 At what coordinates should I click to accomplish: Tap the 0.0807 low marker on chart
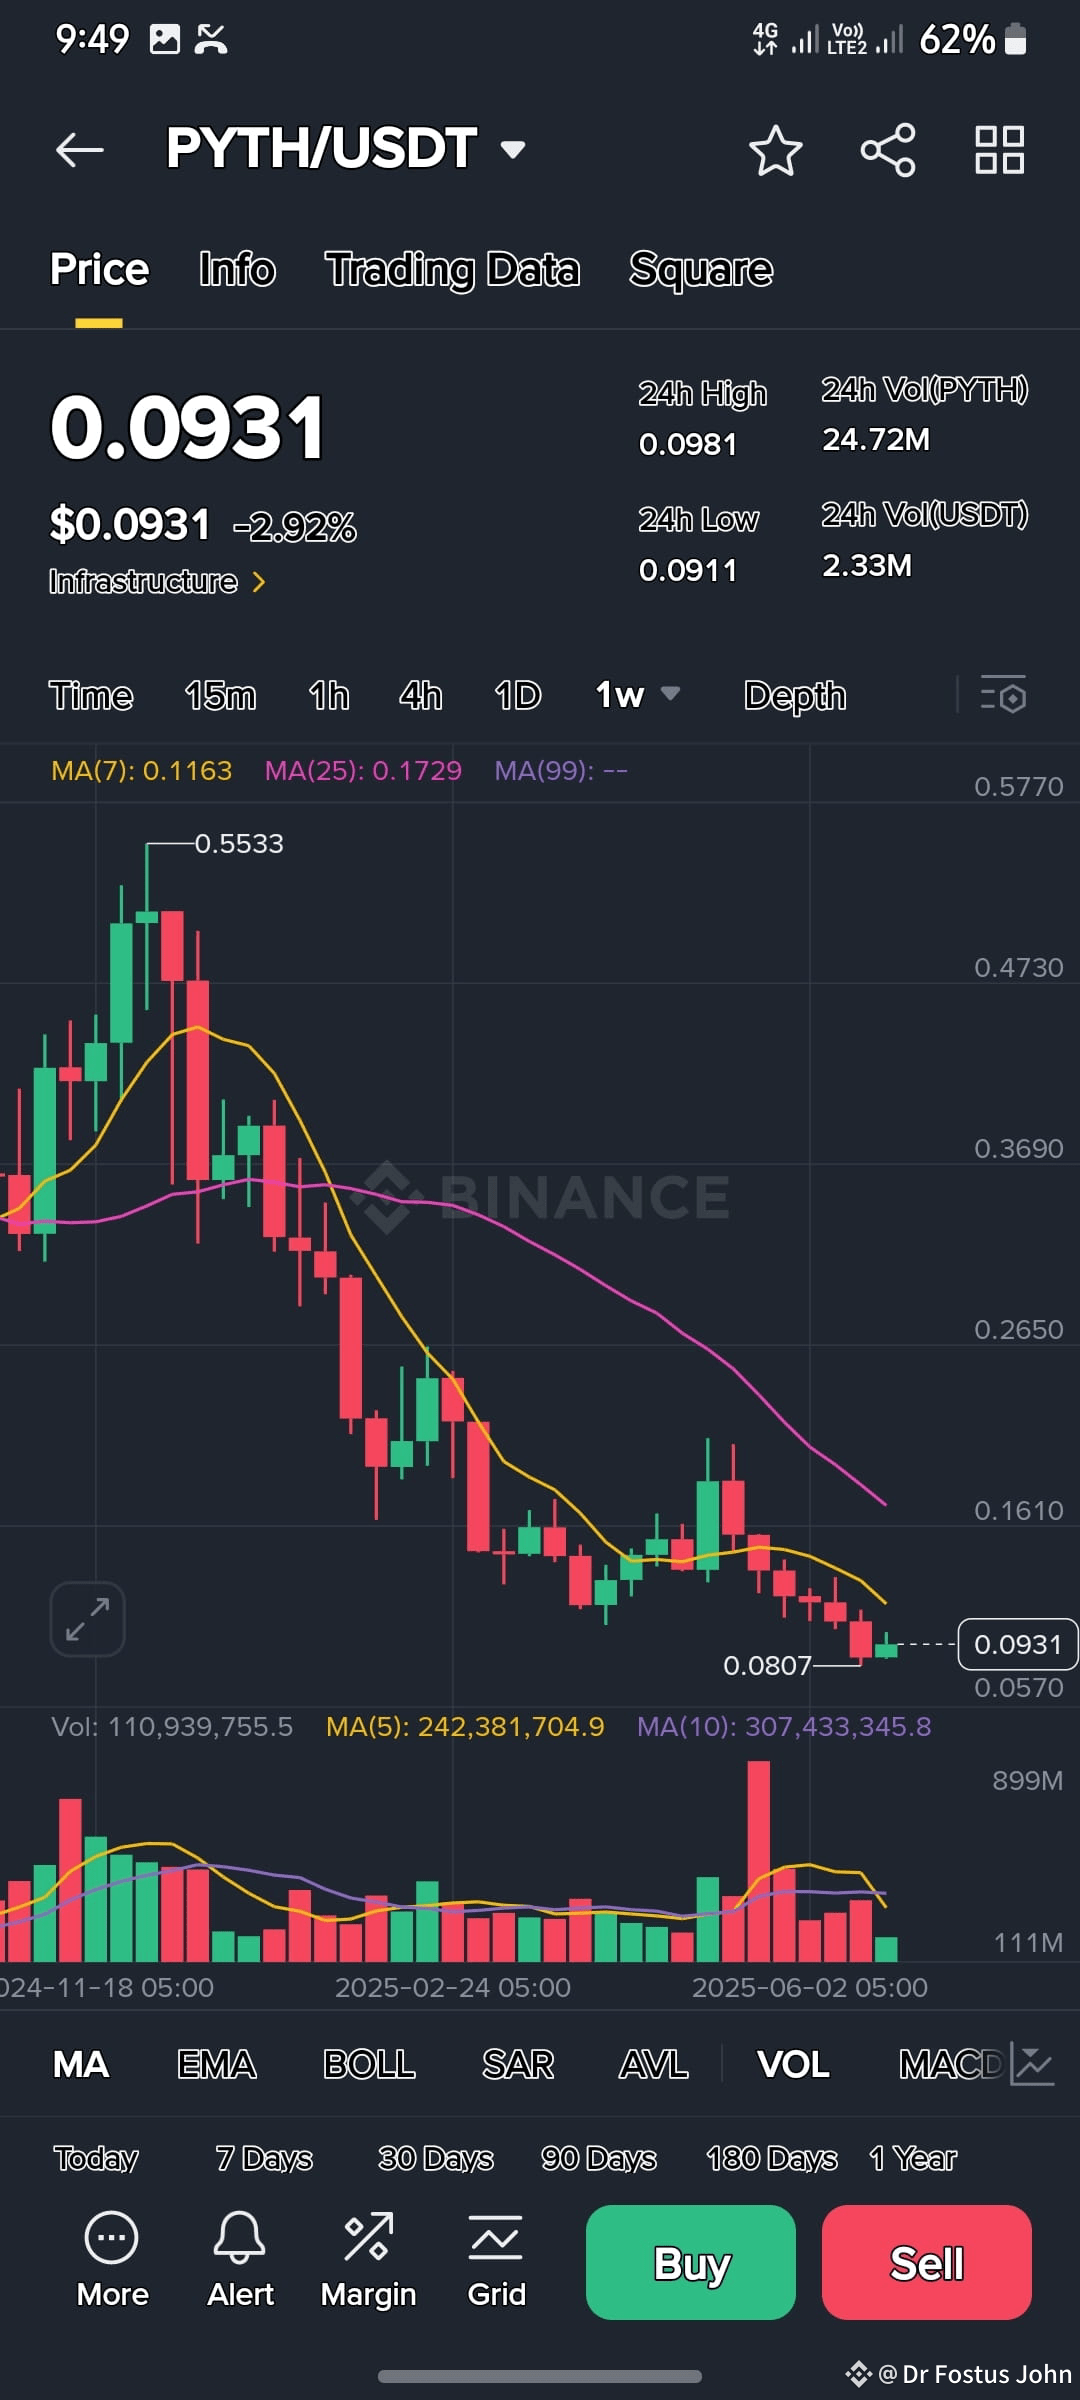[x=767, y=1665]
